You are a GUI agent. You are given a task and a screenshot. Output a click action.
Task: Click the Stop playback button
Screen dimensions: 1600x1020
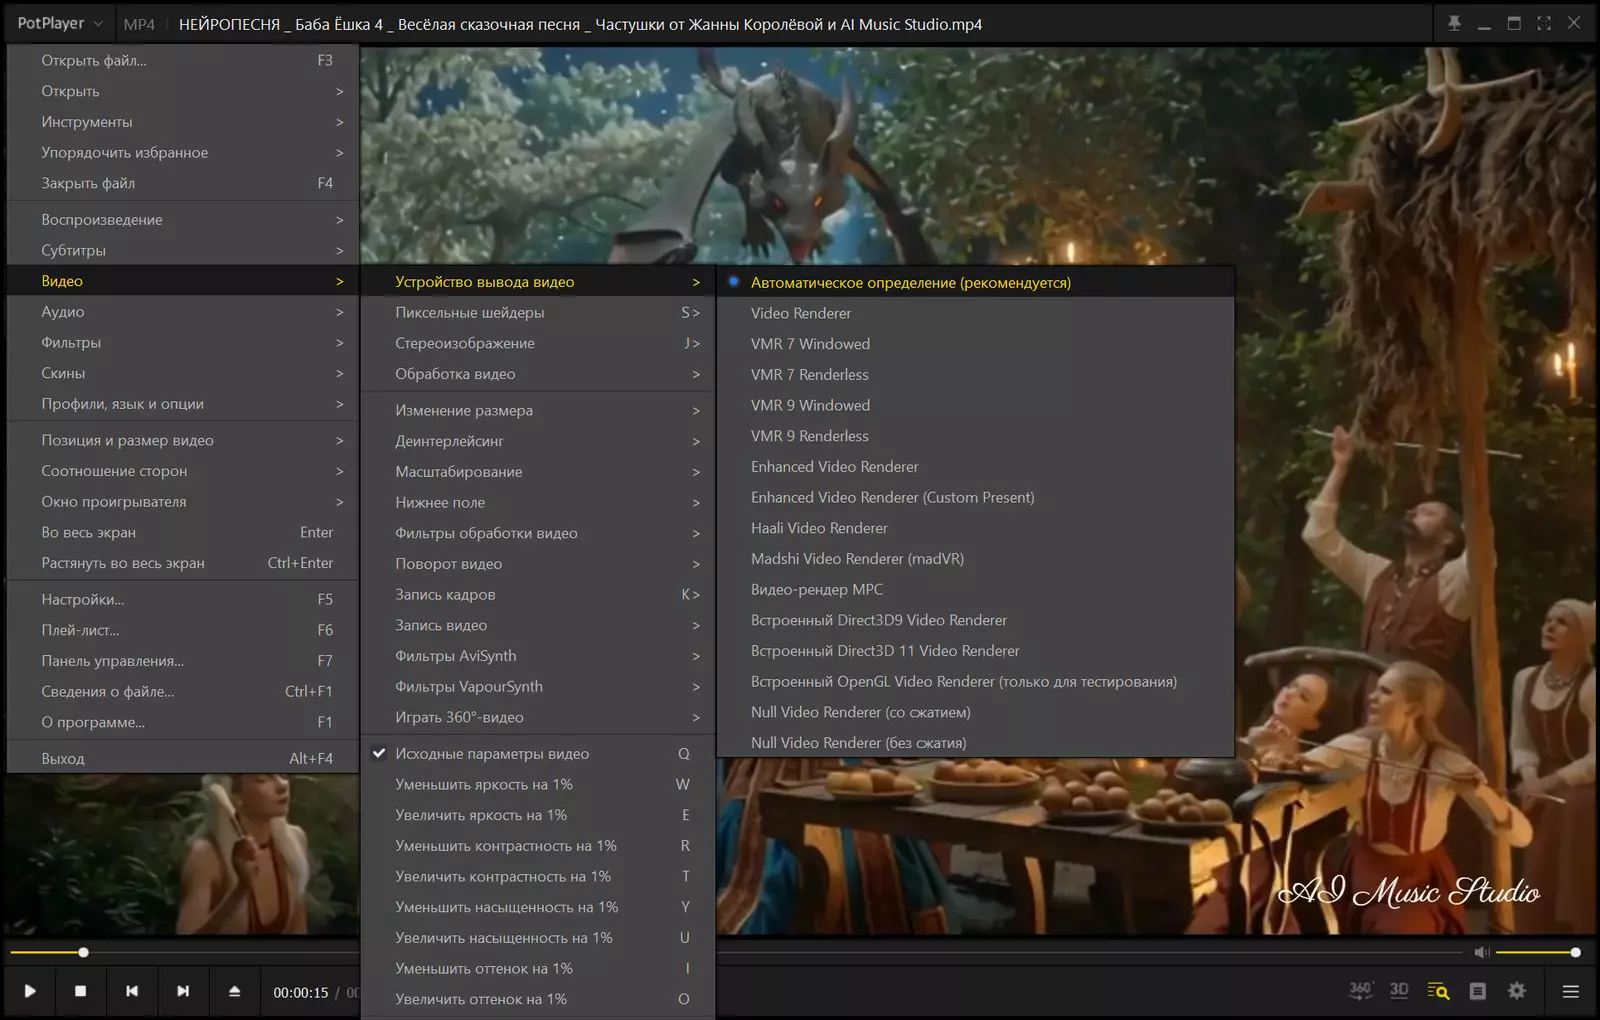[x=81, y=991]
